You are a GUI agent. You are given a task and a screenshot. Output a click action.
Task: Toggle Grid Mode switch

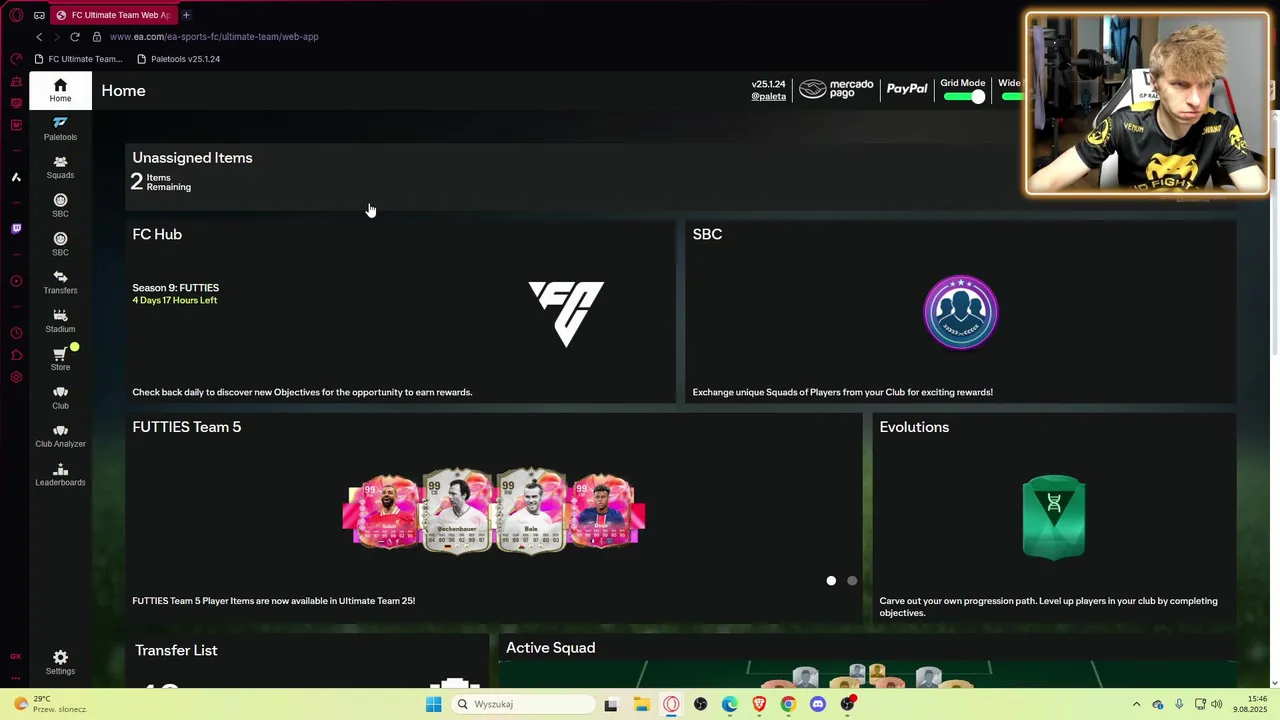pyautogui.click(x=964, y=97)
